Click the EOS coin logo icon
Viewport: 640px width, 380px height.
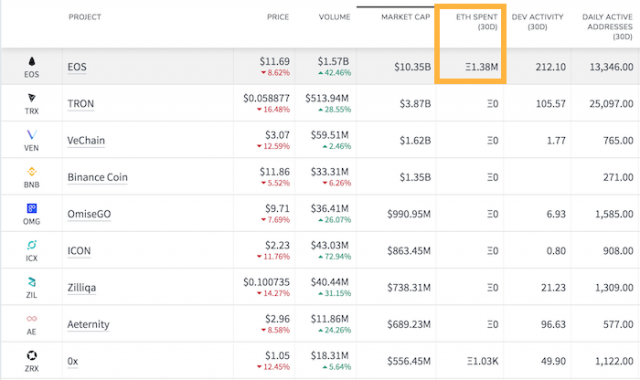click(32, 61)
